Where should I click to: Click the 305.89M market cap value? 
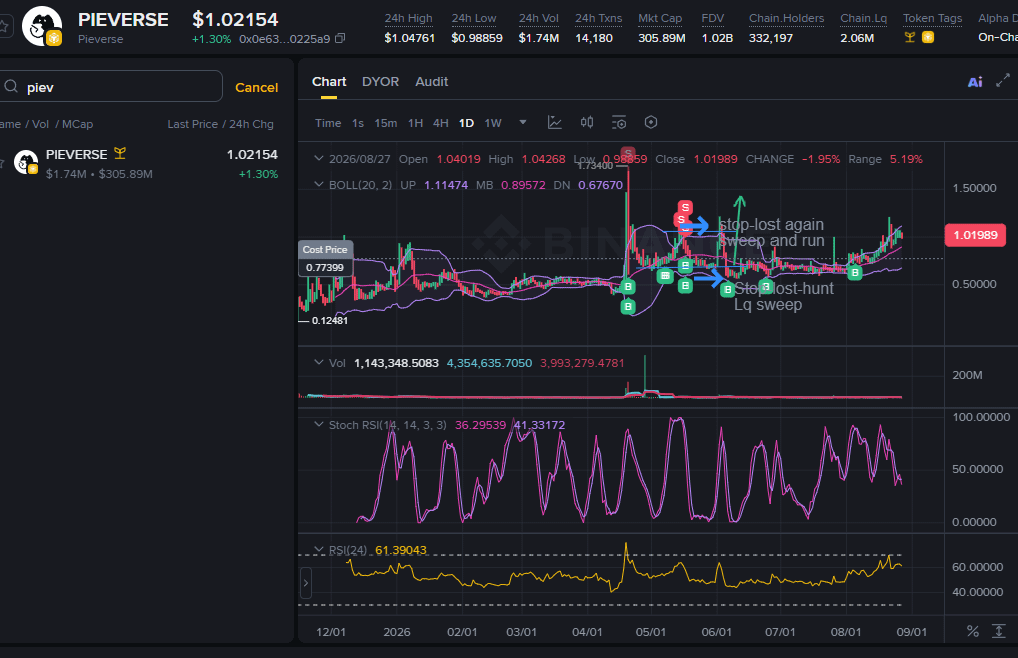point(662,38)
